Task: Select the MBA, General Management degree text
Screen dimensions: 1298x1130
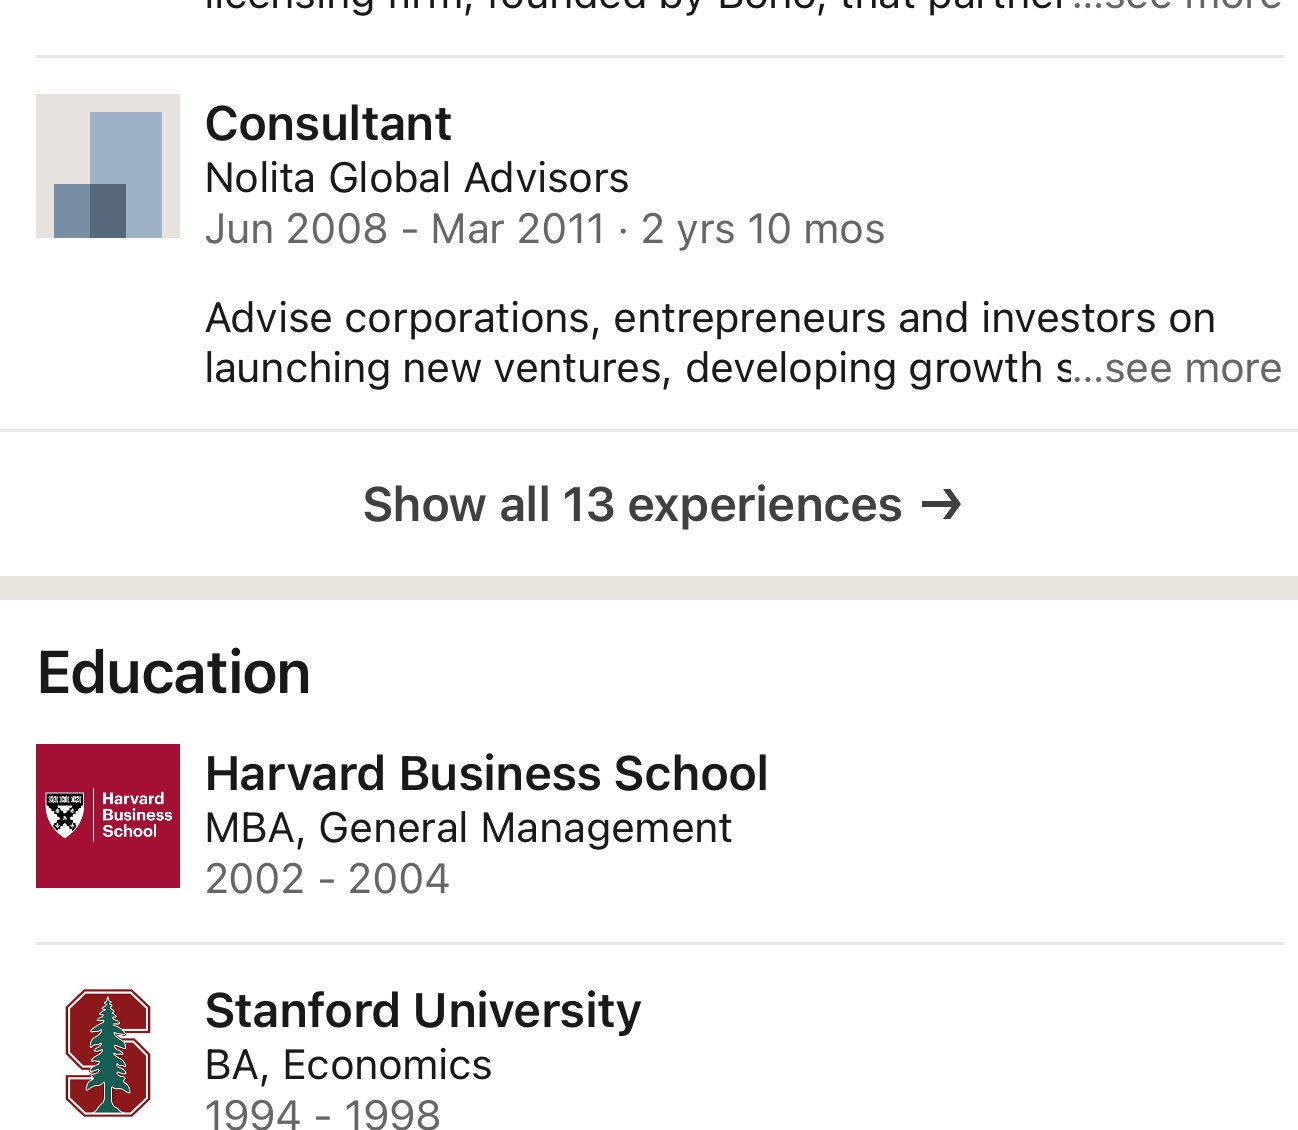Action: point(468,828)
